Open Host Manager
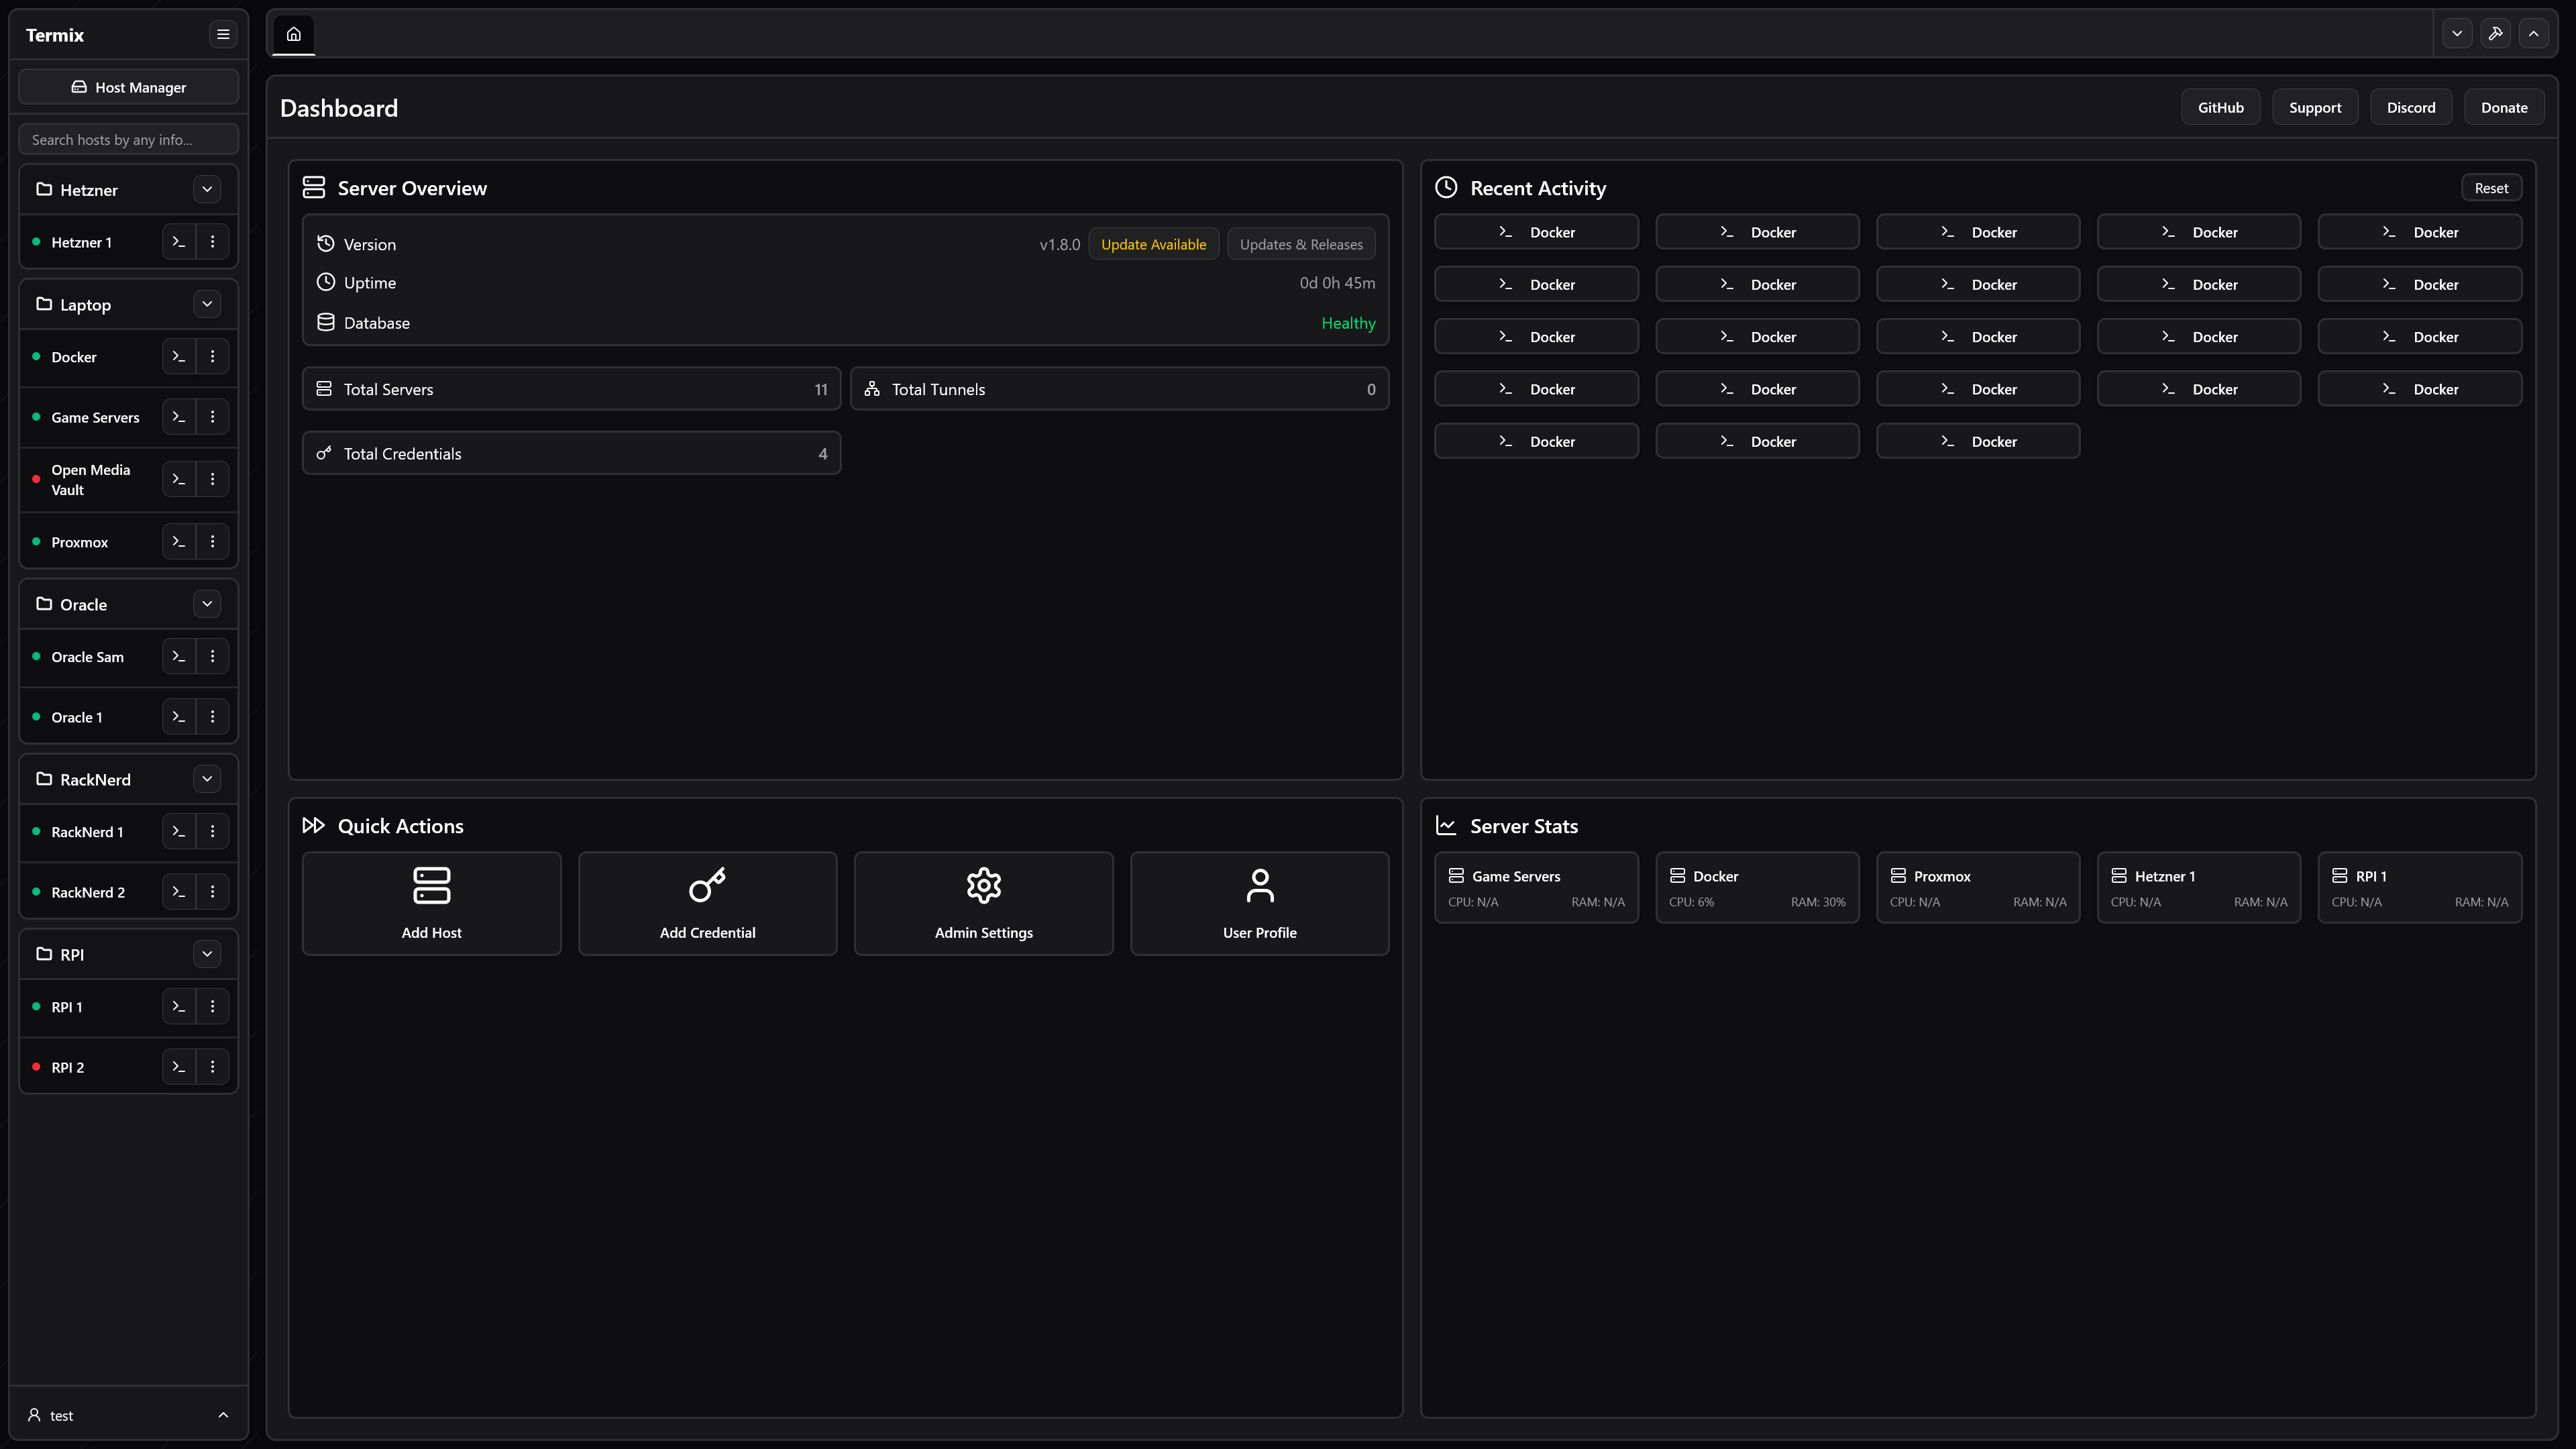Screen dimensions: 2576x1449 point(128,87)
